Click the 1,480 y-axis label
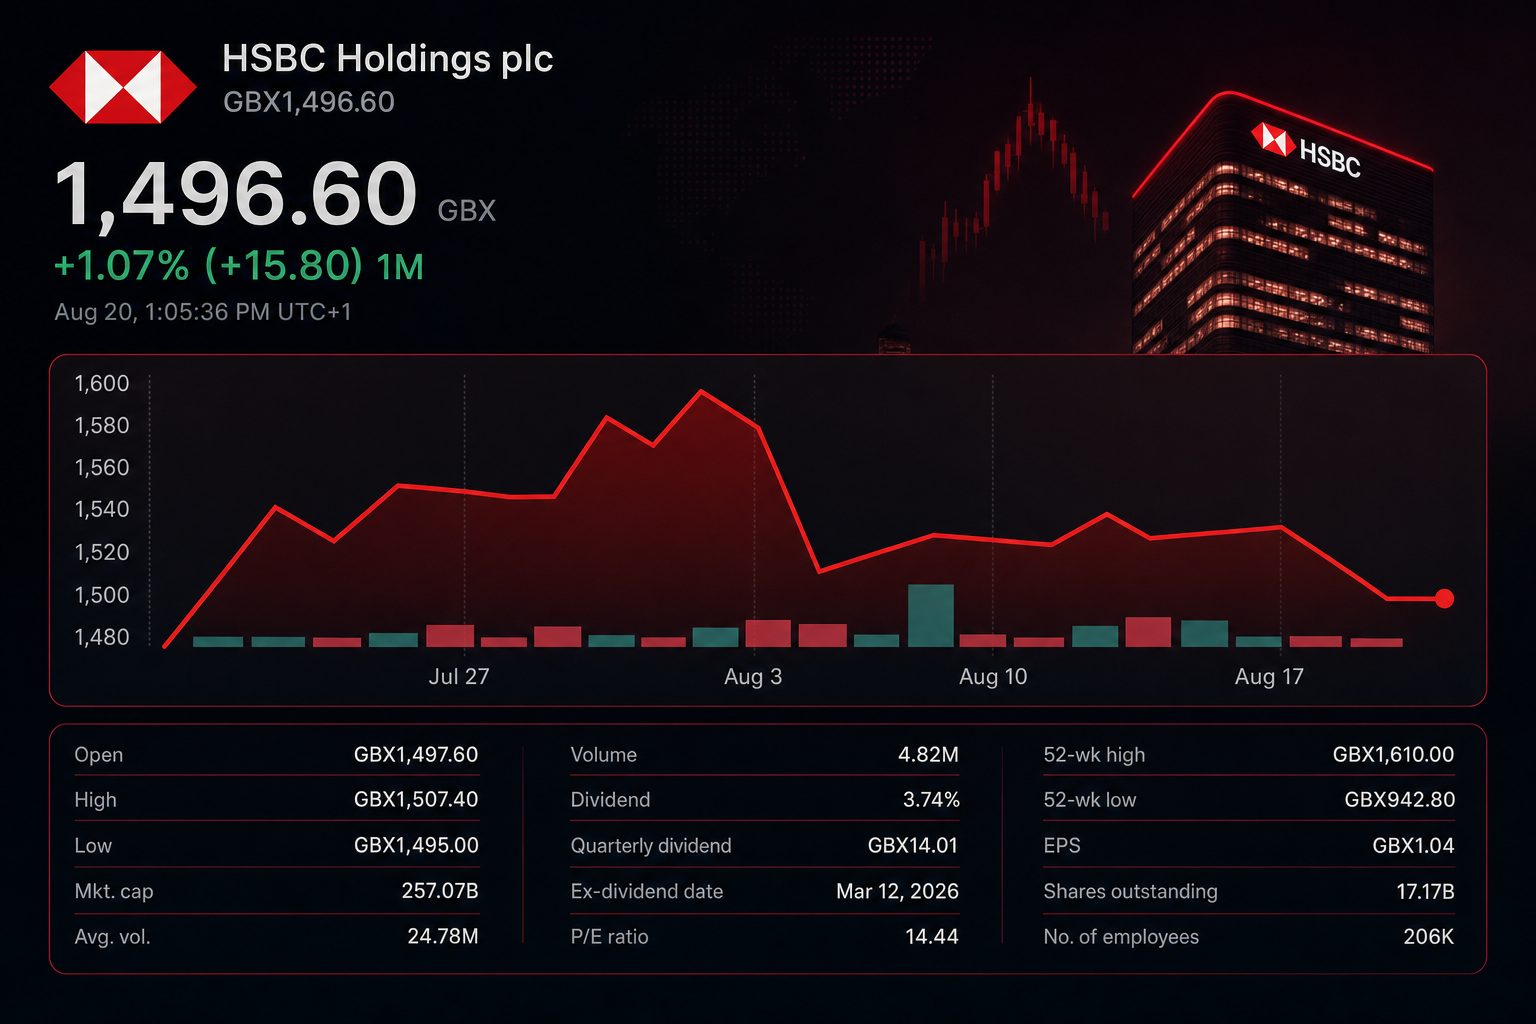Viewport: 1536px width, 1024px height. click(102, 637)
